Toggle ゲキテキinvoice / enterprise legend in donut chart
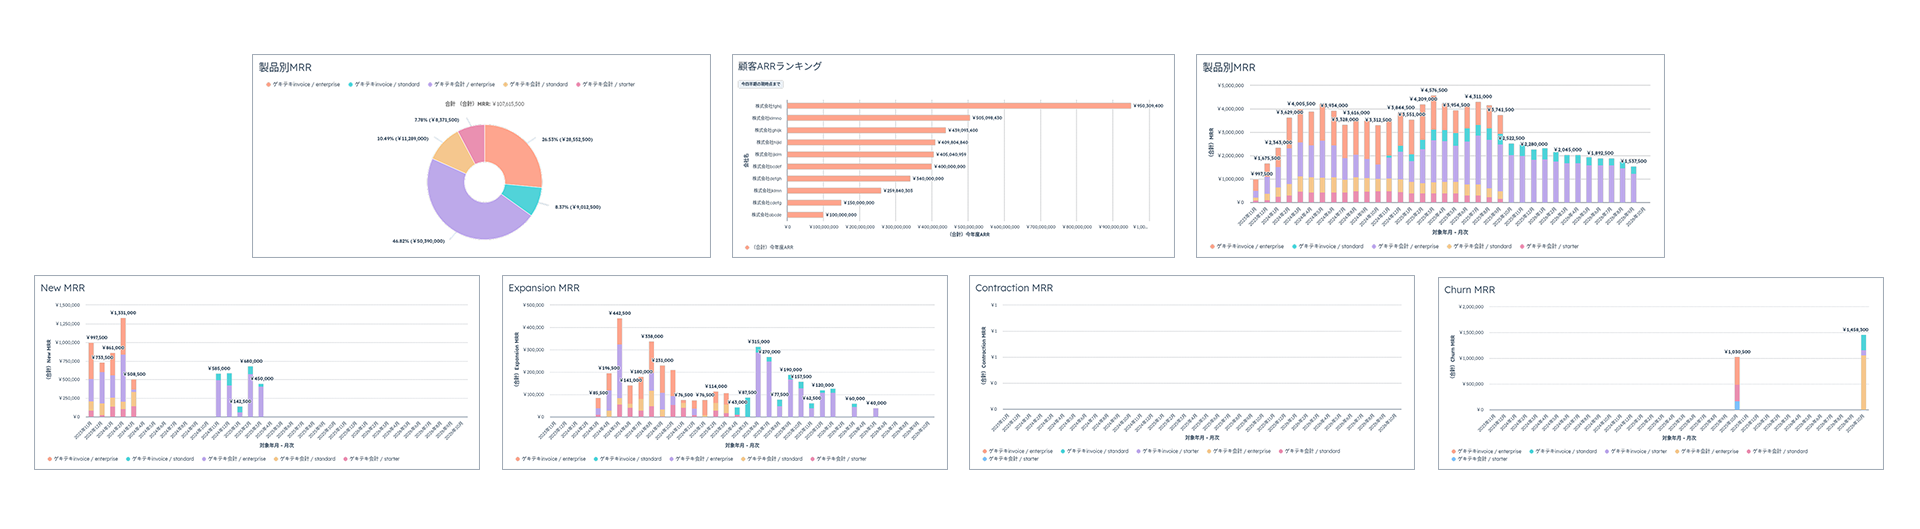1920x529 pixels. point(303,85)
